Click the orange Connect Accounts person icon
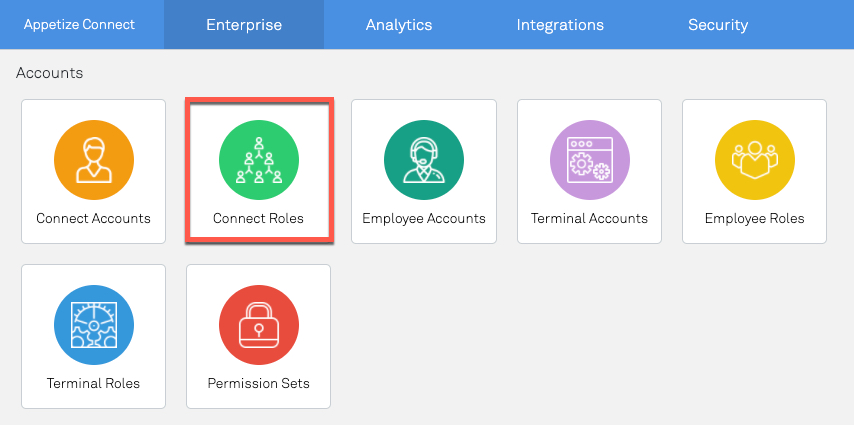This screenshot has height=425, width=854. 94,160
